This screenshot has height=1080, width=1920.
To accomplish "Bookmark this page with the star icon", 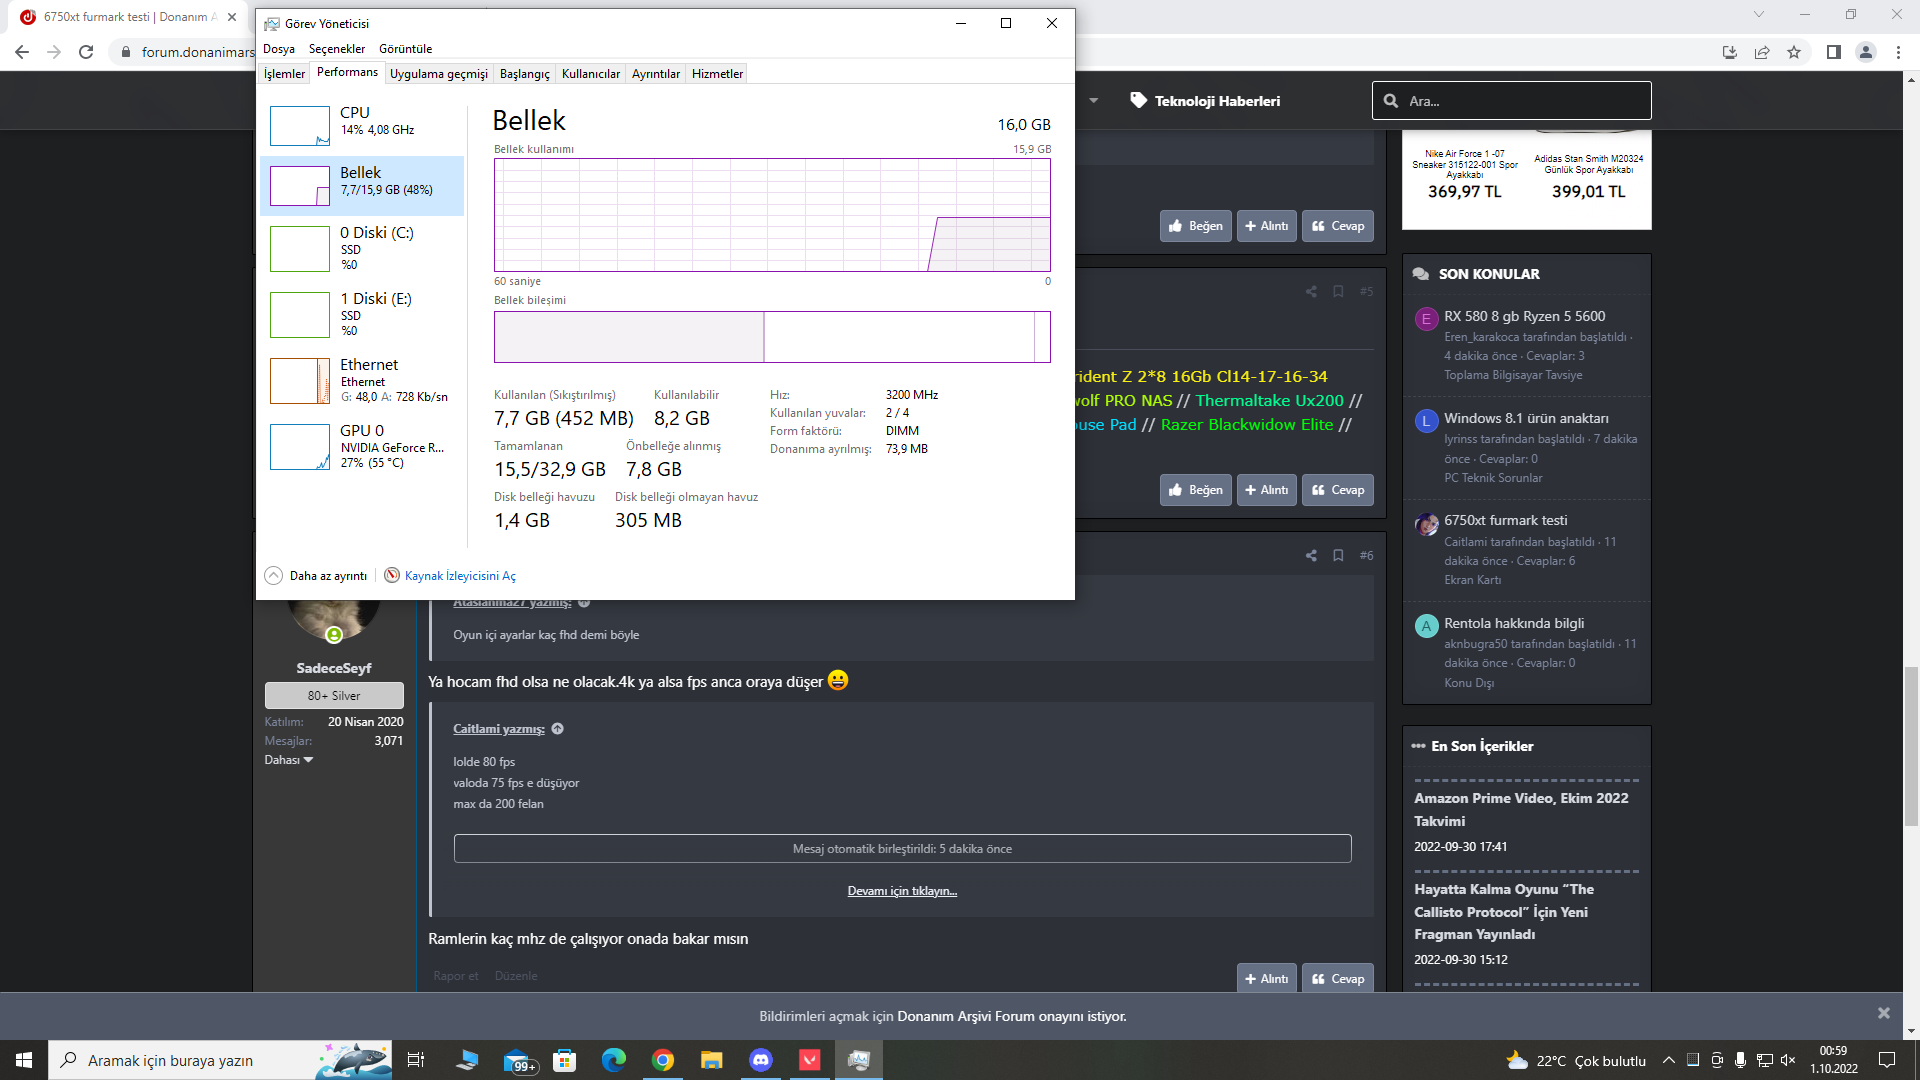I will coord(1794,52).
